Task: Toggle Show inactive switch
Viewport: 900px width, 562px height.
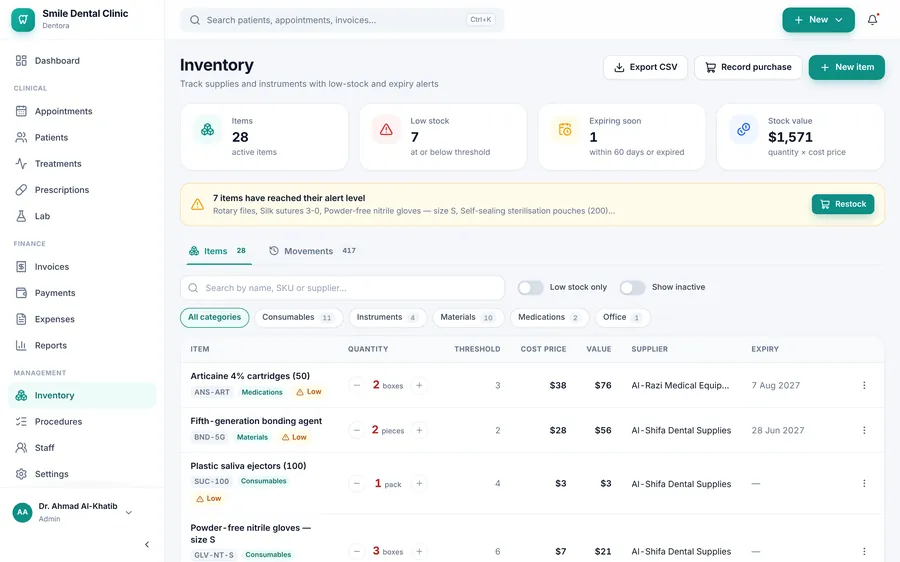Action: [633, 288]
